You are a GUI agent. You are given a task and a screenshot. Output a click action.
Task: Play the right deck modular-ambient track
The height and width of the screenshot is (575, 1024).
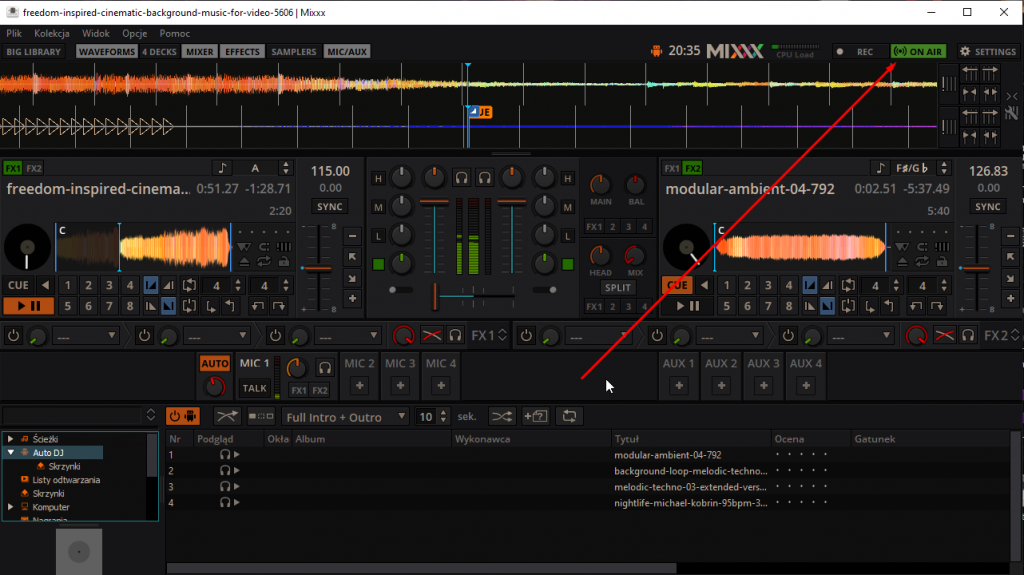[687, 305]
